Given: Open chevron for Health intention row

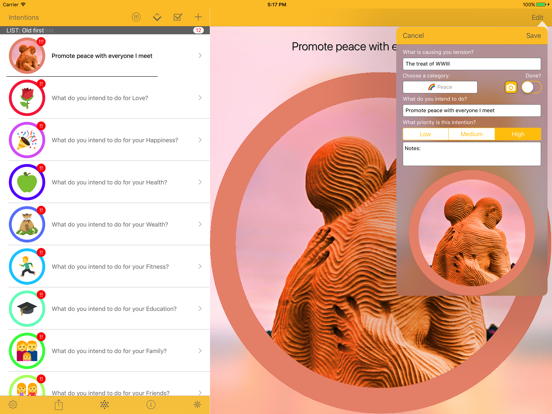Looking at the screenshot, I should point(200,182).
